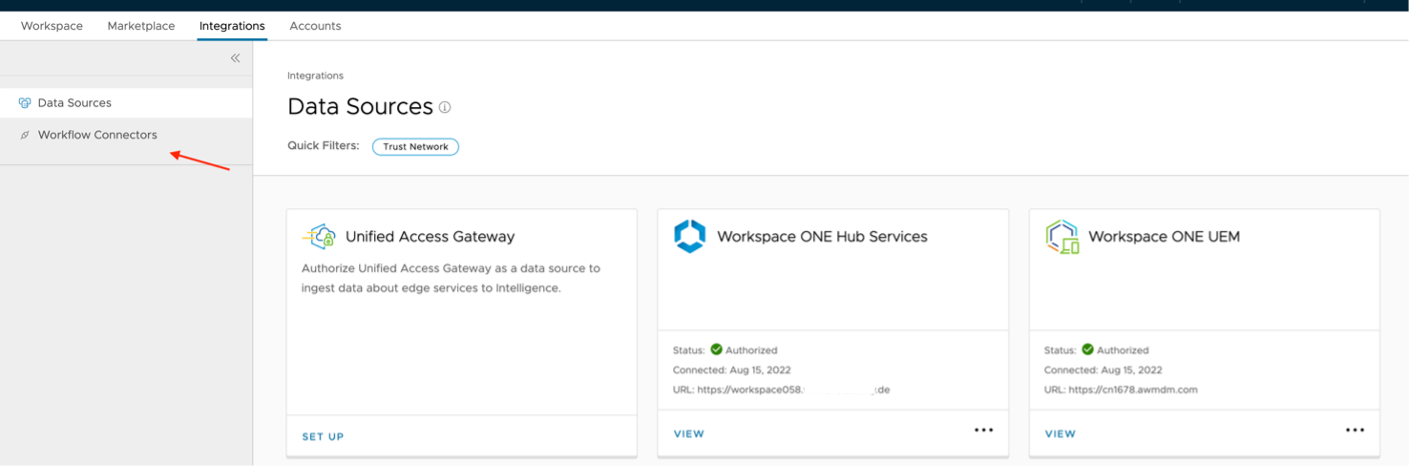Viewport: 1411px width, 470px height.
Task: Click the Unified Access Gateway logo icon
Action: point(319,237)
